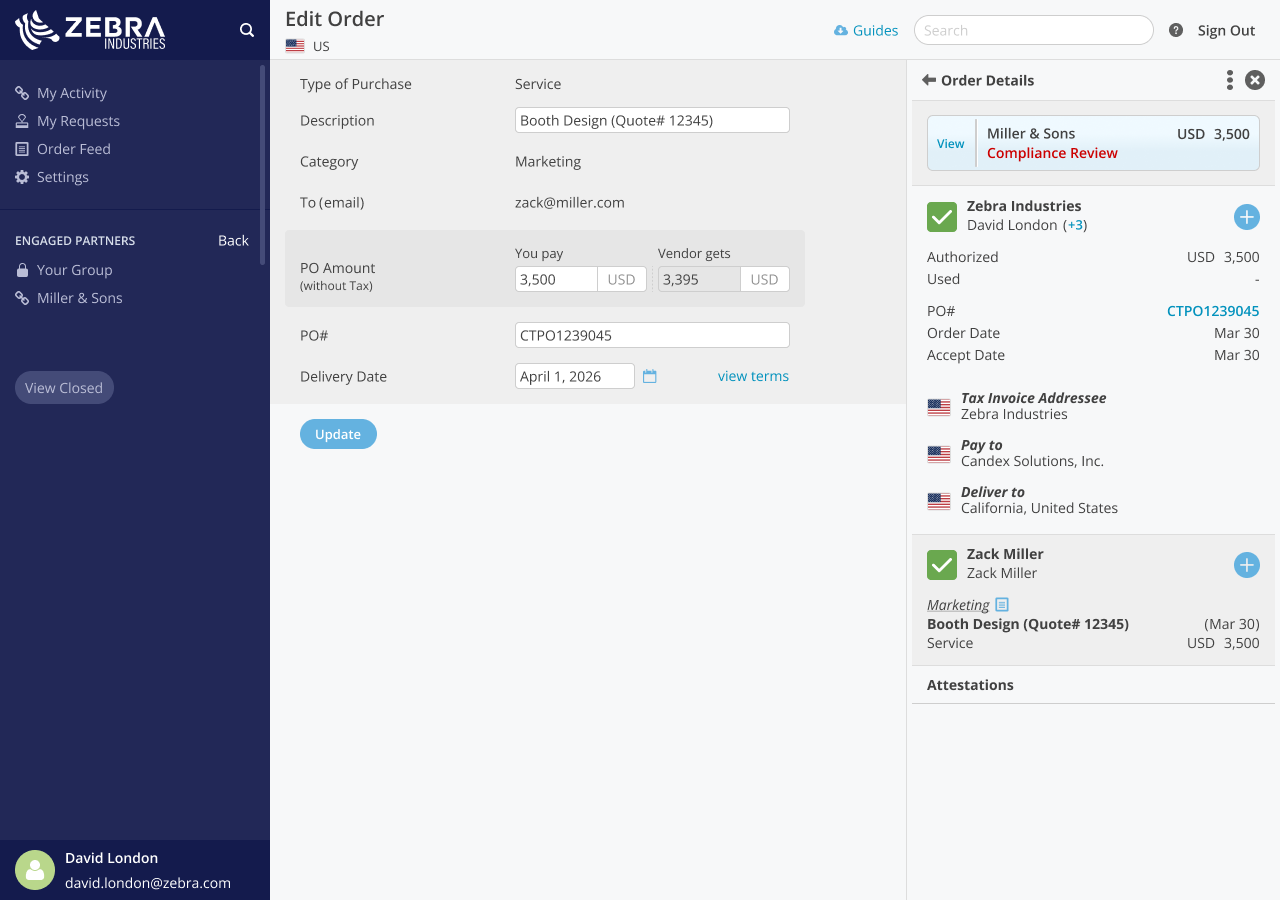Click the Miller & Sons link icon
This screenshot has height=900, width=1280.
point(22,298)
